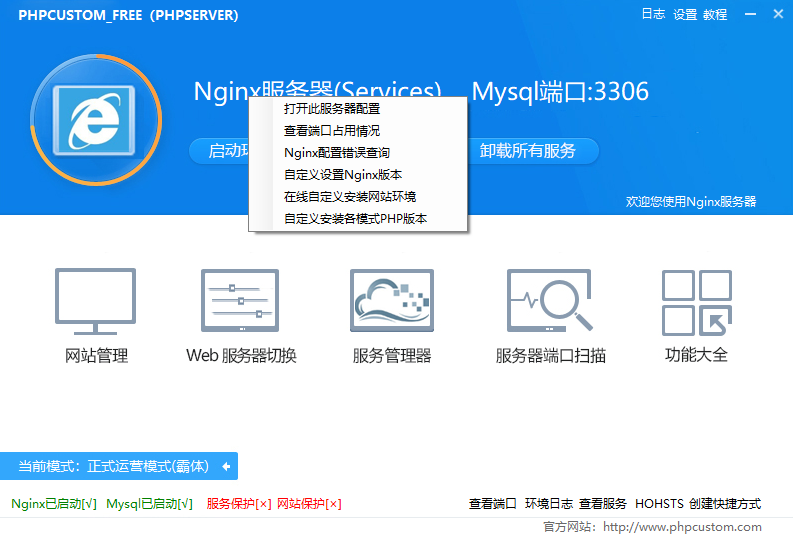The image size is (793, 539).
Task: Open the 功能大全 grid icon
Action: click(x=697, y=302)
